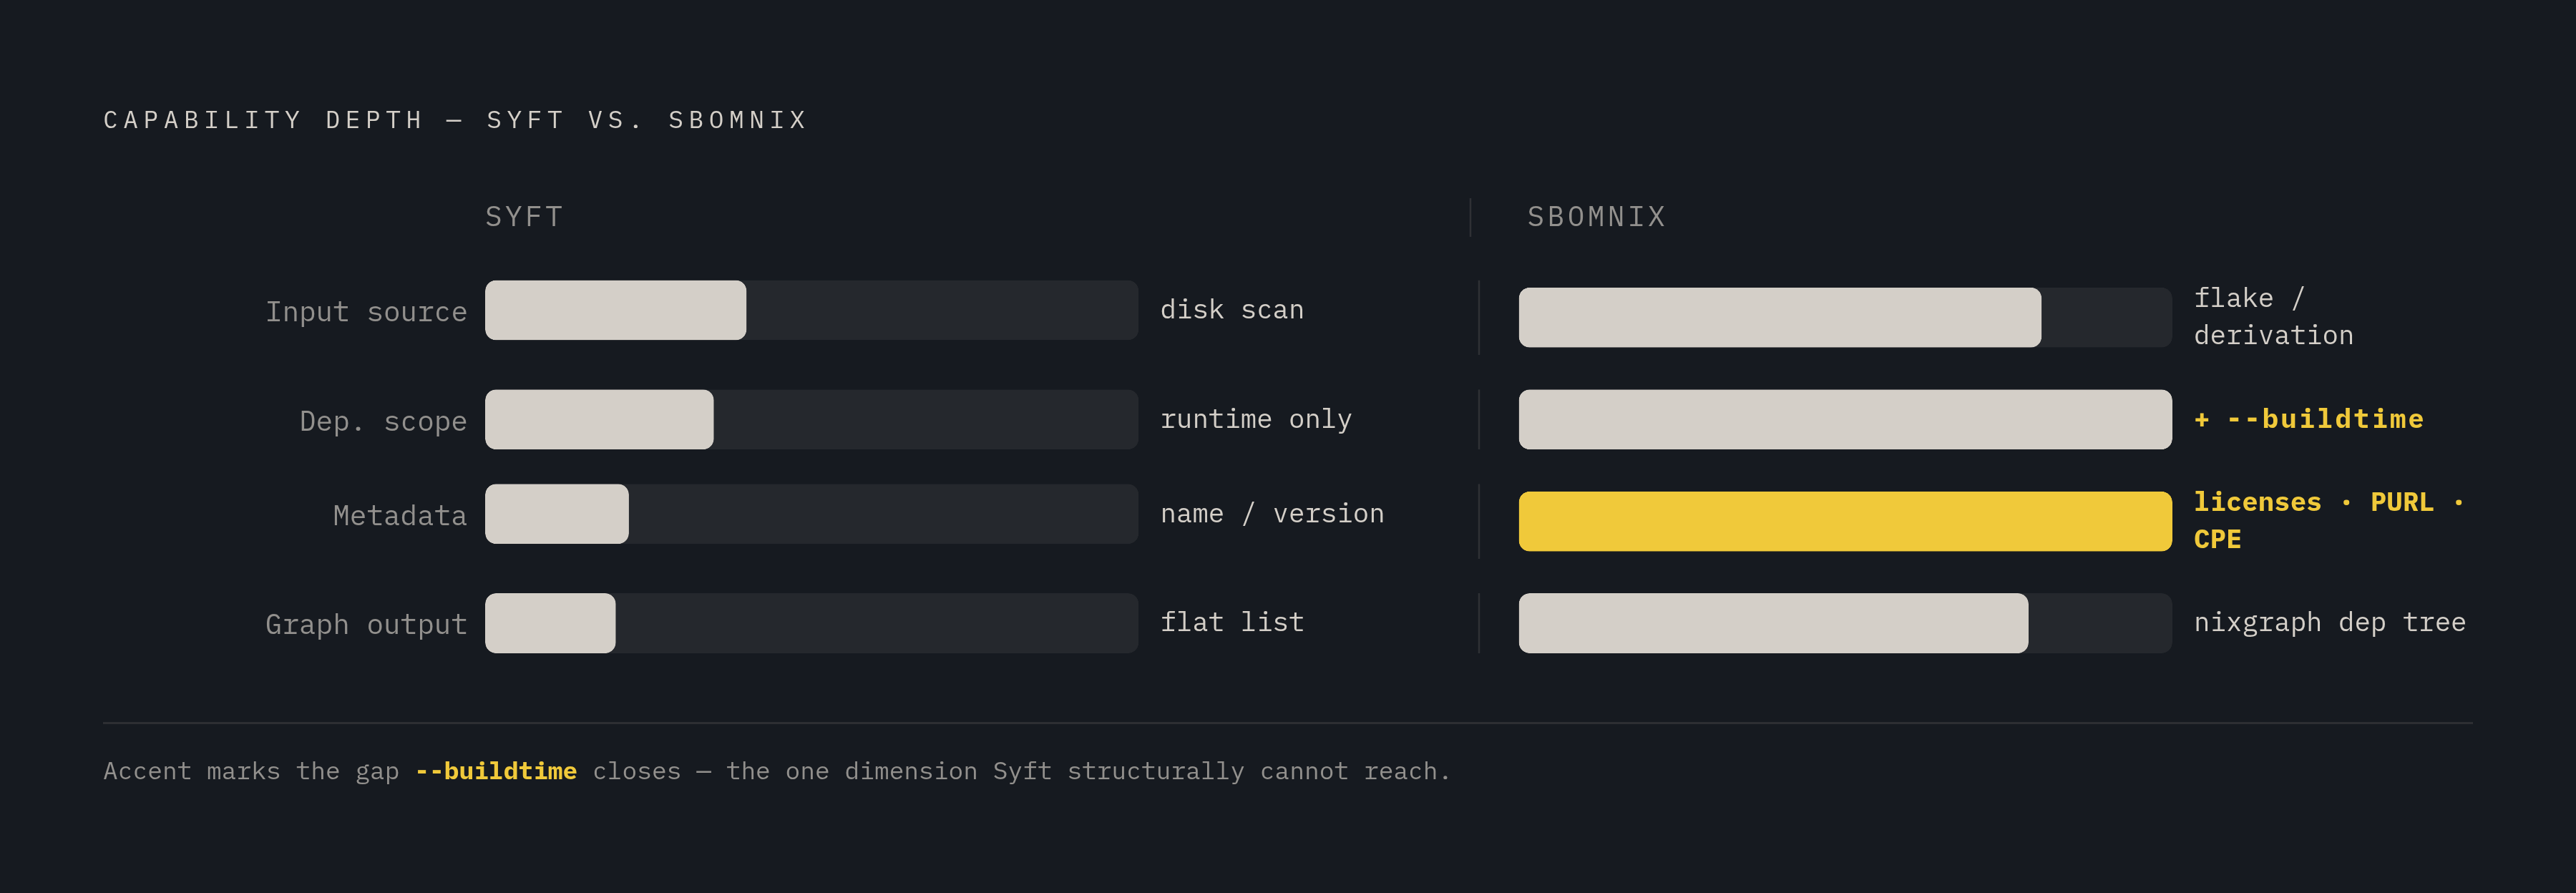Image resolution: width=2576 pixels, height=893 pixels.
Task: Click the 'Metadata' row label
Action: tap(400, 515)
